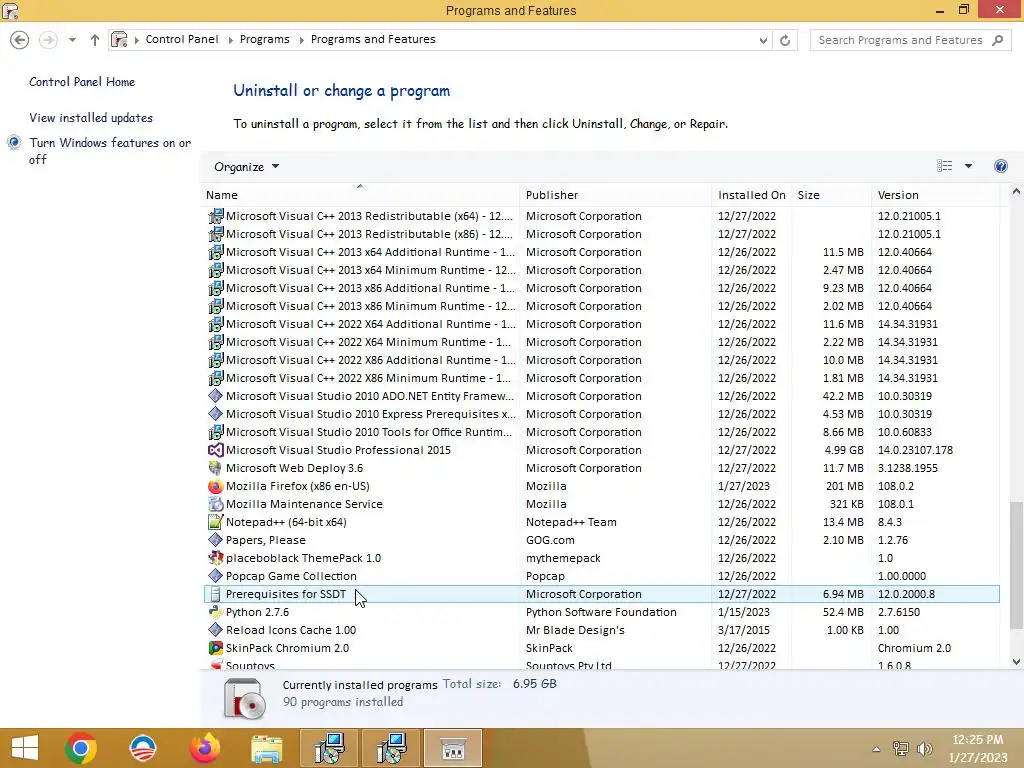
Task: Click the SkinPack Chromium 2.0 icon
Action: (215, 648)
